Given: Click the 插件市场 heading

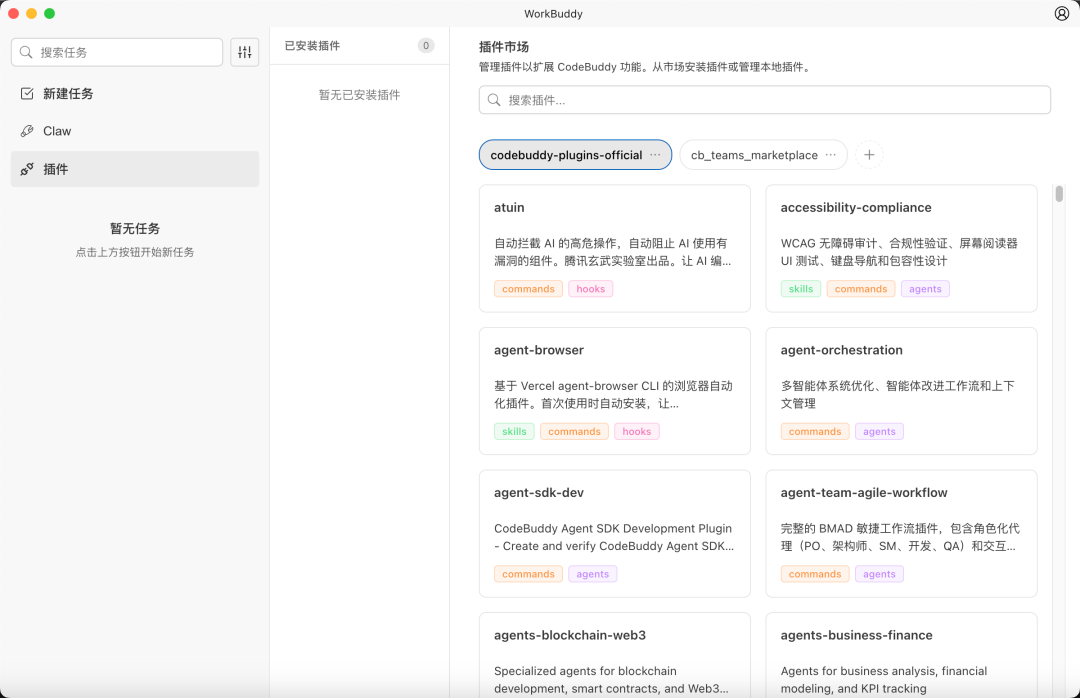Looking at the screenshot, I should point(503,47).
